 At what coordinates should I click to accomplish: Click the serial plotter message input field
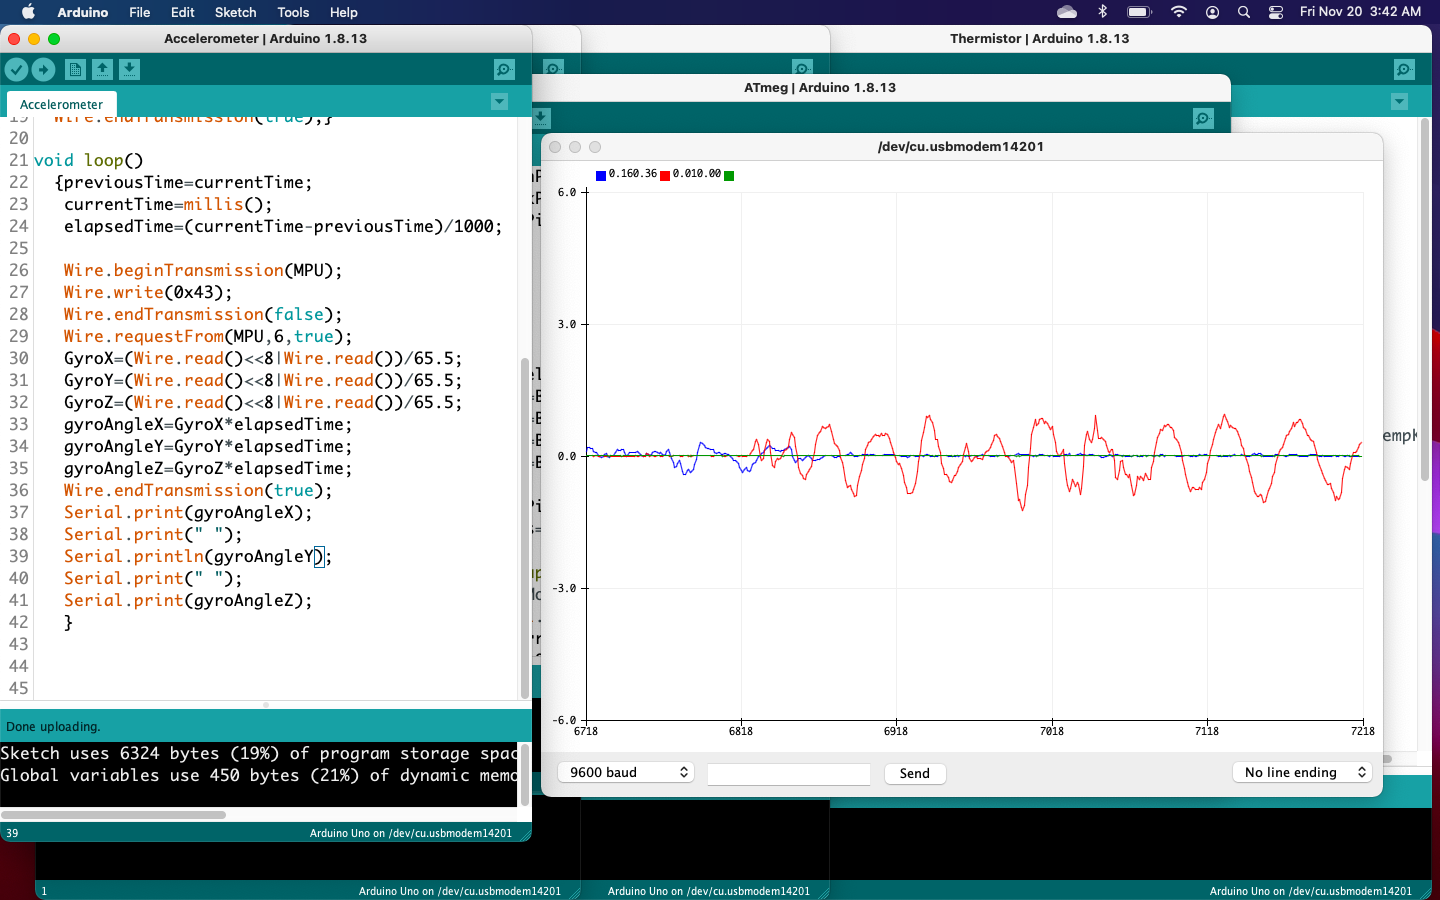(788, 773)
